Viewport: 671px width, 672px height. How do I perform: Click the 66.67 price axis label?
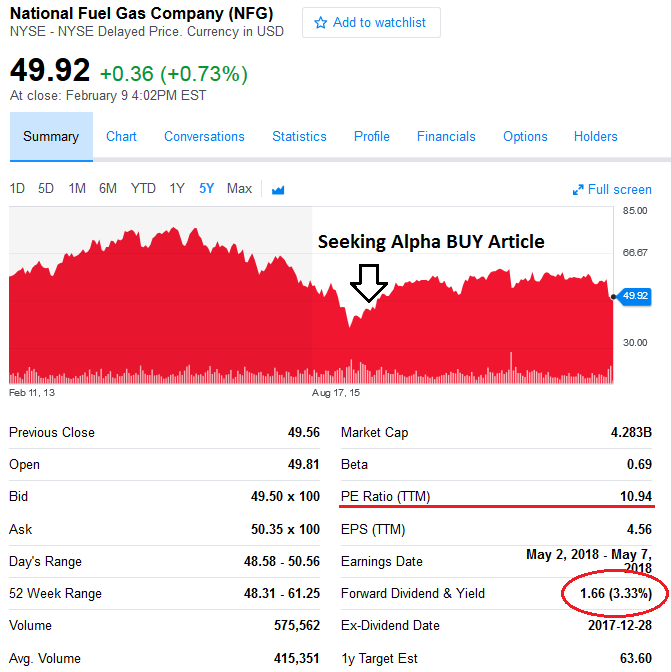tap(635, 253)
